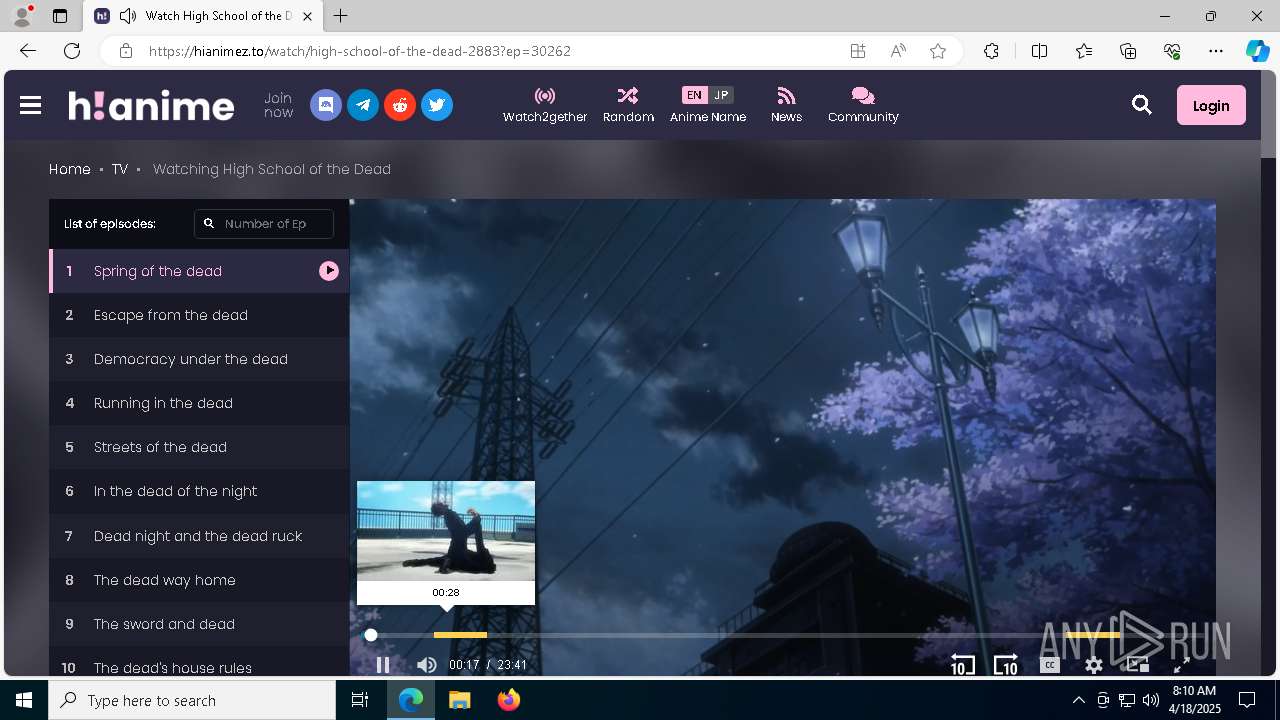Go to the HiAnime logo homepage
1280x720 pixels.
151,105
